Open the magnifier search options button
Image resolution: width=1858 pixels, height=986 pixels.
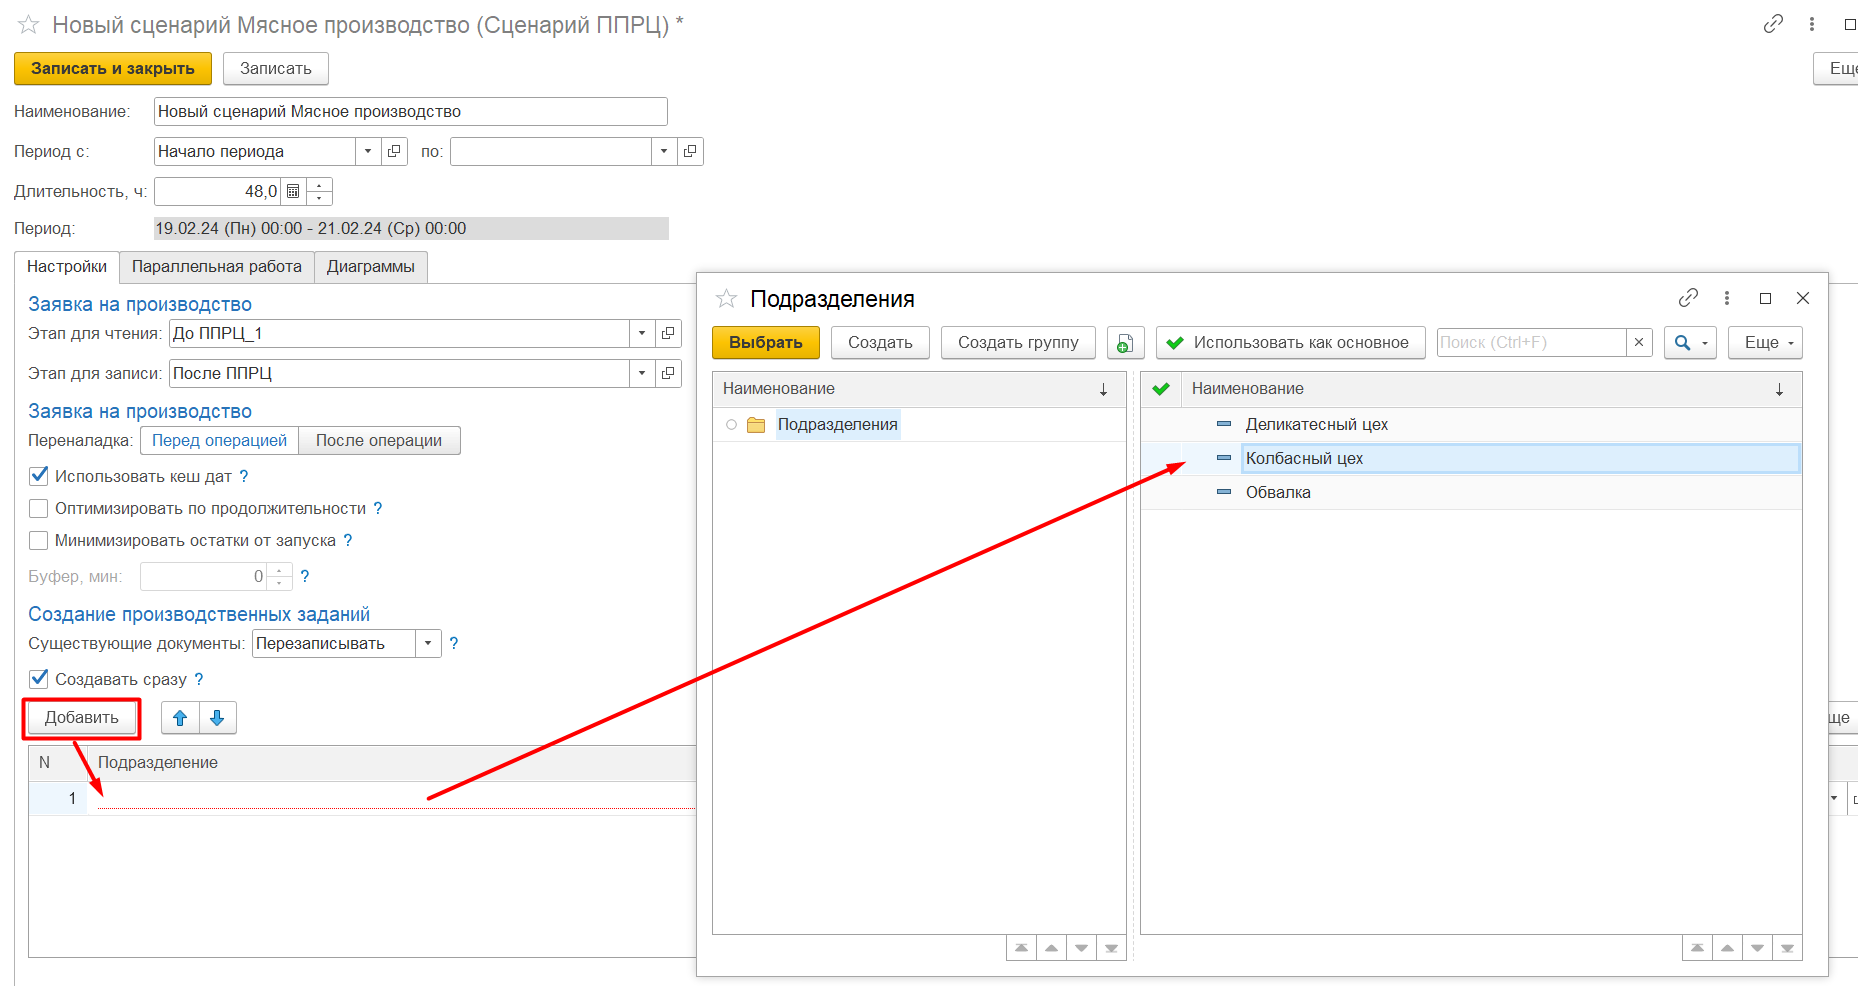pyautogui.click(x=1689, y=343)
